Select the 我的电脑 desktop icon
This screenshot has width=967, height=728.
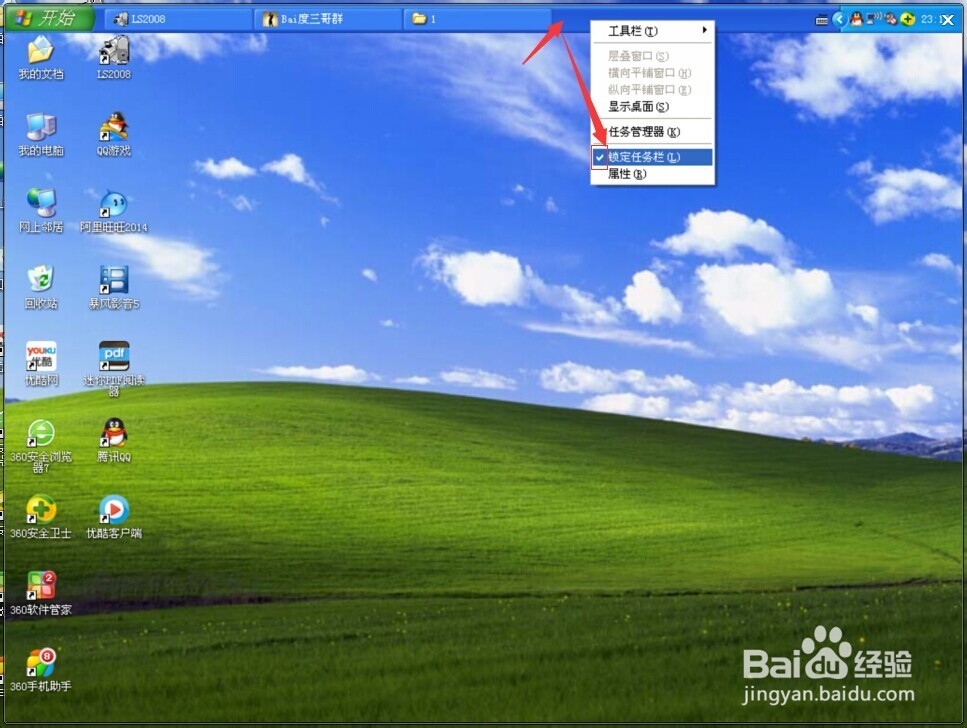tap(41, 134)
